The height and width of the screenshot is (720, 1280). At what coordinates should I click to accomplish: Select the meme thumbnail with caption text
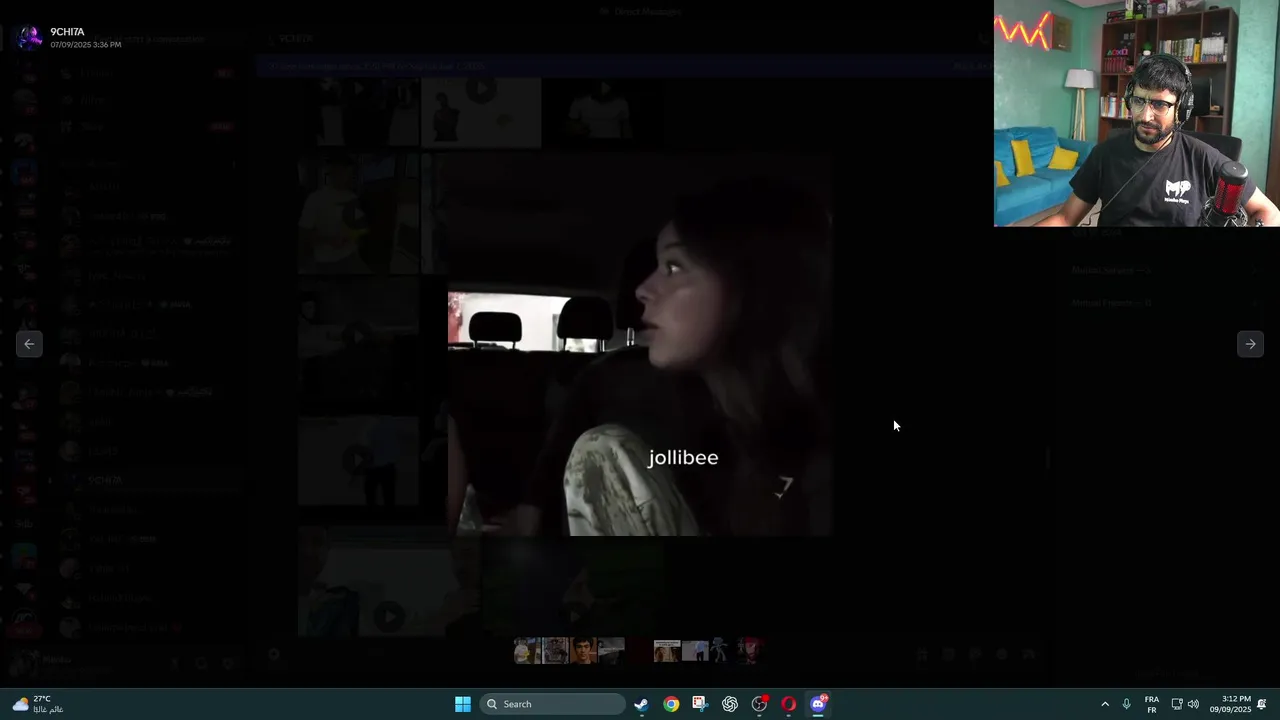[667, 650]
